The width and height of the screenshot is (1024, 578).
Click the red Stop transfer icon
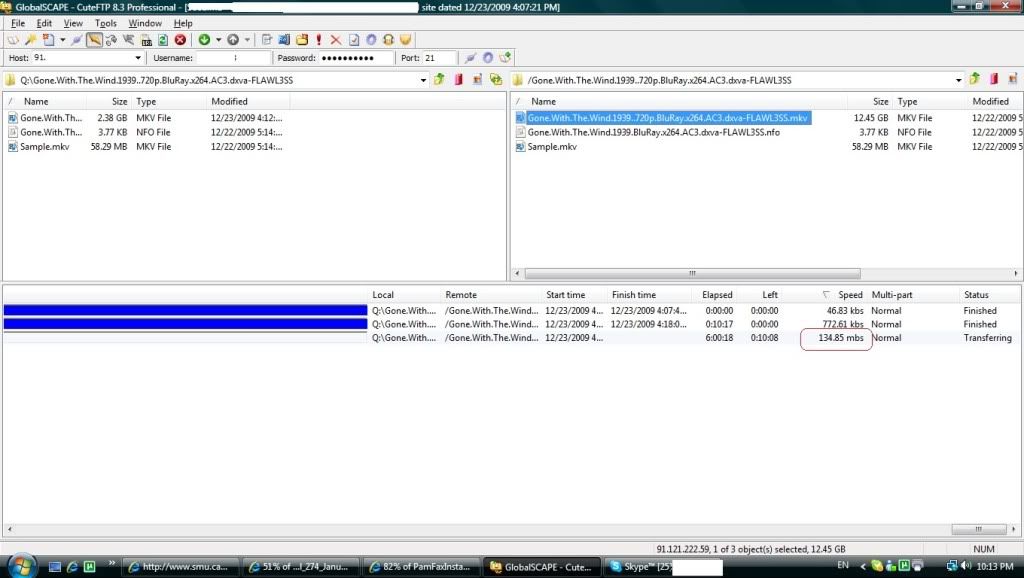[180, 40]
